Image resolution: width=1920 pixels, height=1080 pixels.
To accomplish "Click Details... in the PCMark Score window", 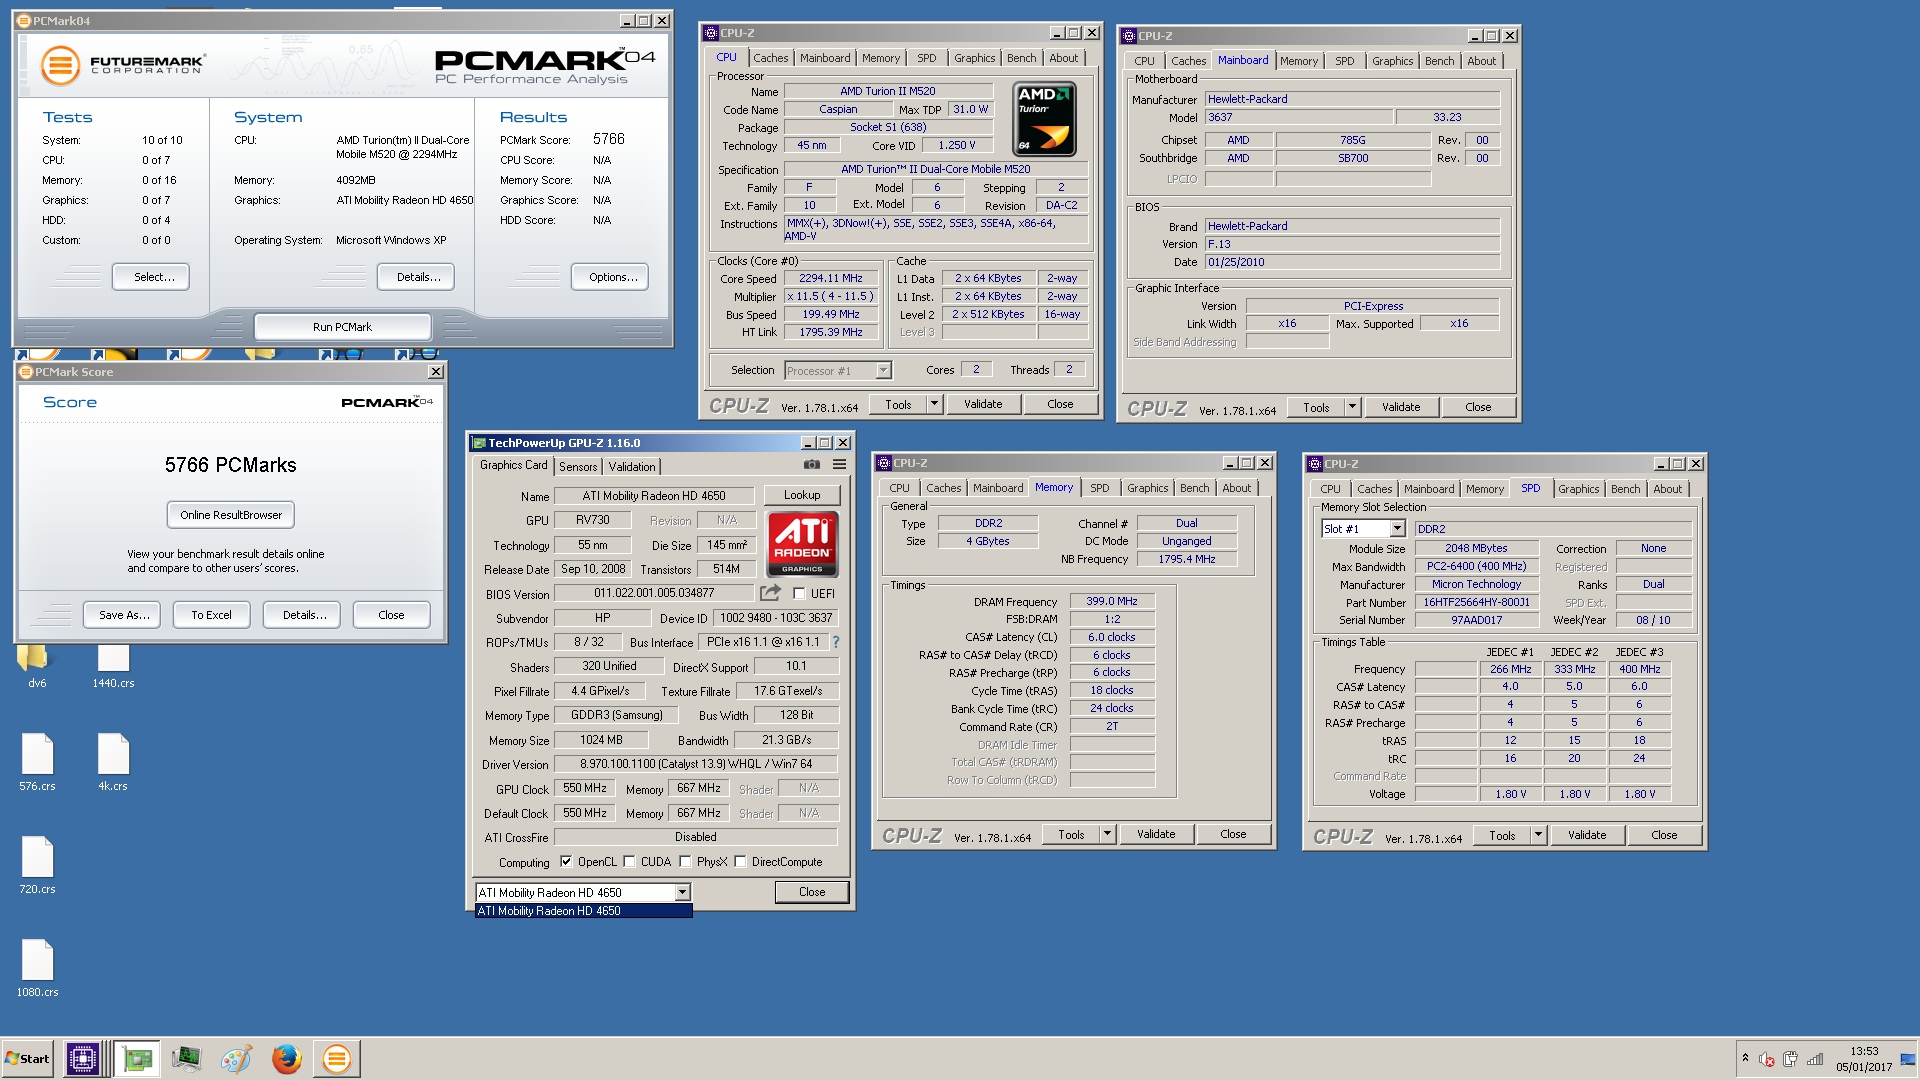I will coord(303,615).
